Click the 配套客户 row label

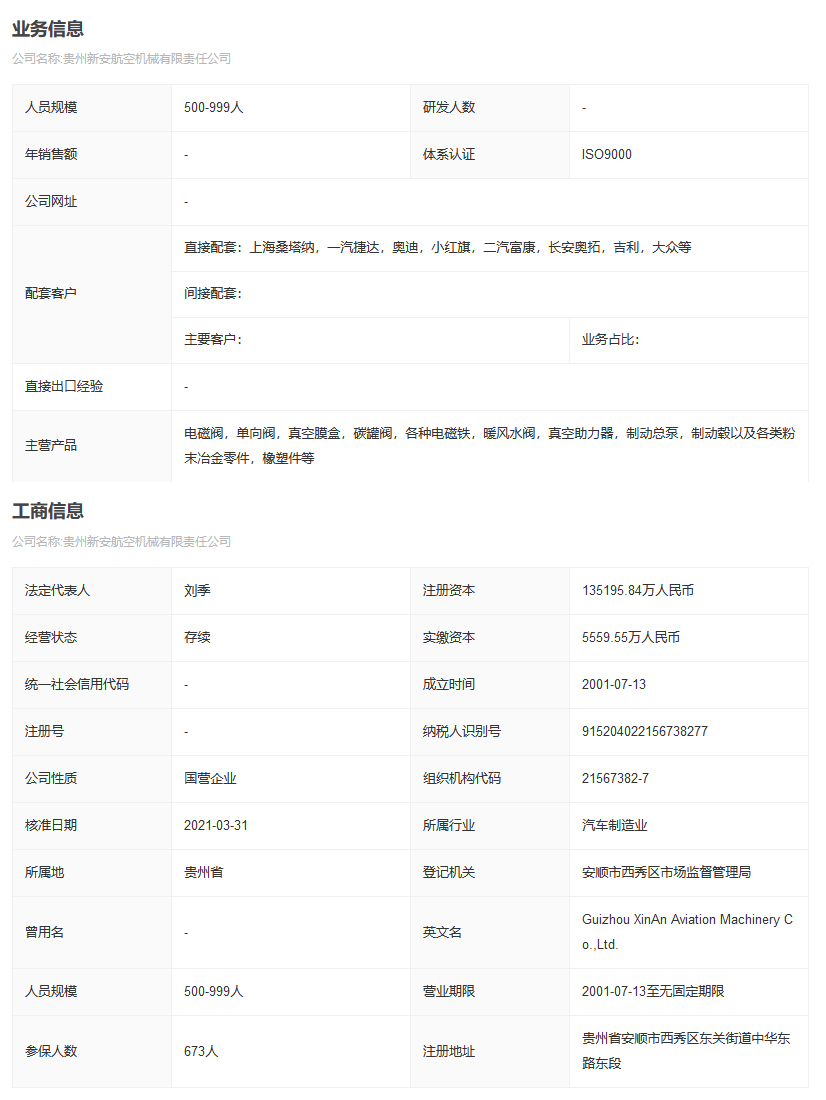coord(51,294)
